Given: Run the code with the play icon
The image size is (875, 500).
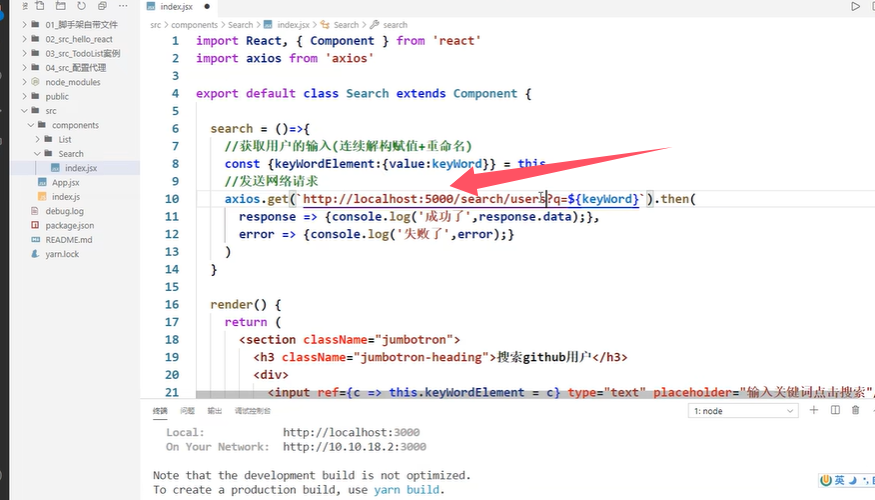Looking at the screenshot, I should 855,6.
